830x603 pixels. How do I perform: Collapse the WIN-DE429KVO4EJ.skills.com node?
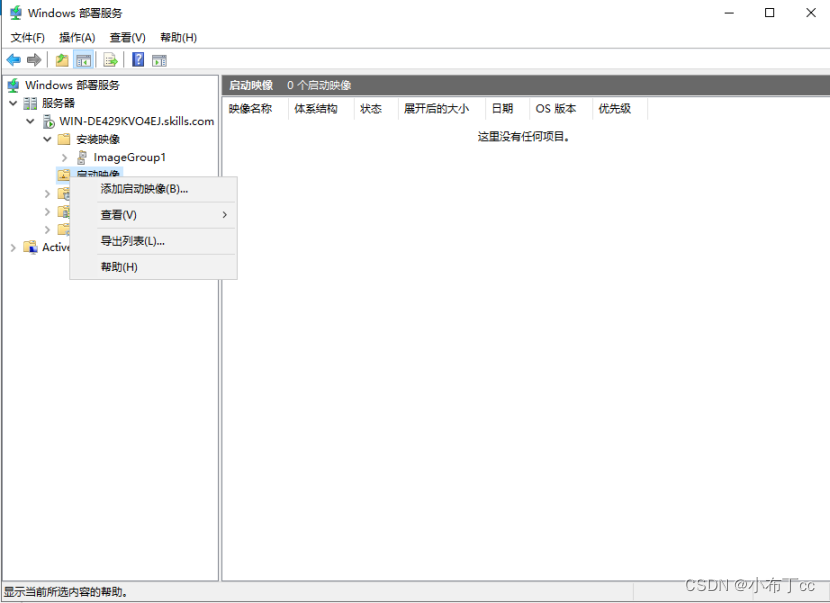[30, 121]
